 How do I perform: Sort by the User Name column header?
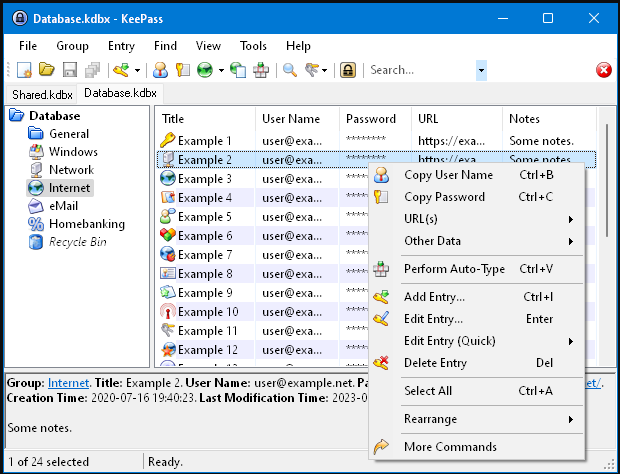pos(297,119)
